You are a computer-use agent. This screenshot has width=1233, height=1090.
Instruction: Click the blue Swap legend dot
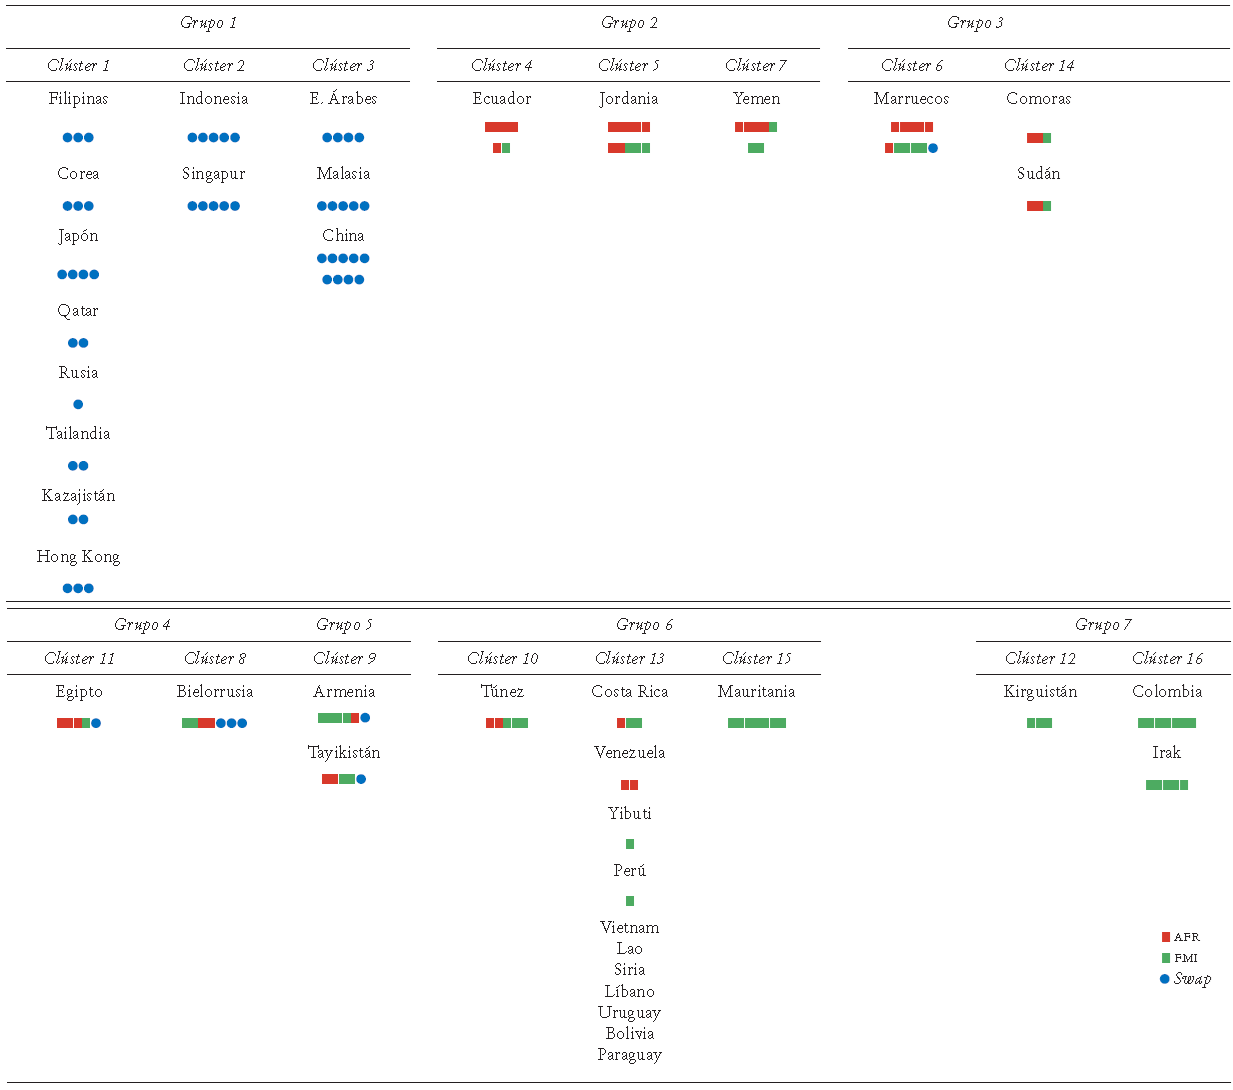tap(1164, 979)
